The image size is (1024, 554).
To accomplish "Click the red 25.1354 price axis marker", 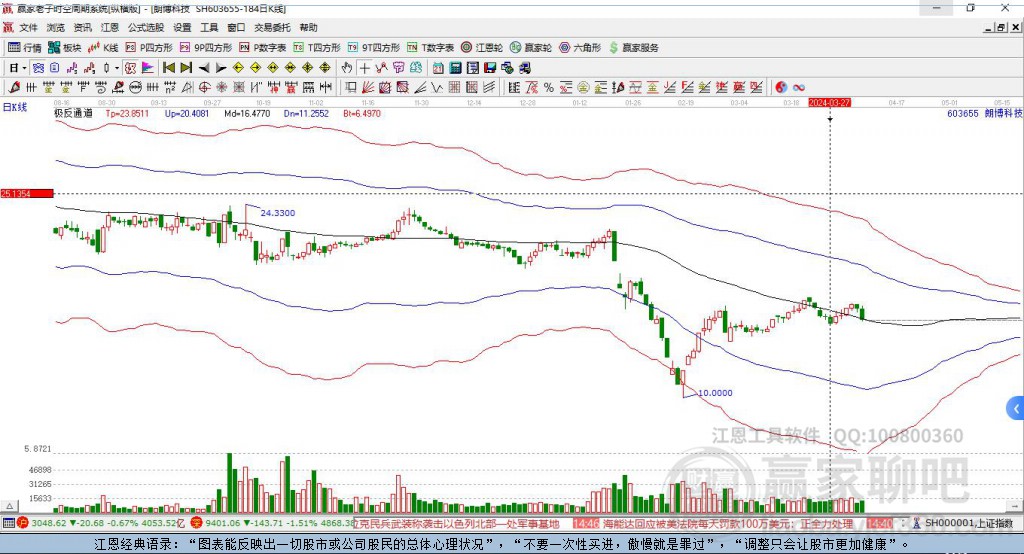I will [x=27, y=193].
